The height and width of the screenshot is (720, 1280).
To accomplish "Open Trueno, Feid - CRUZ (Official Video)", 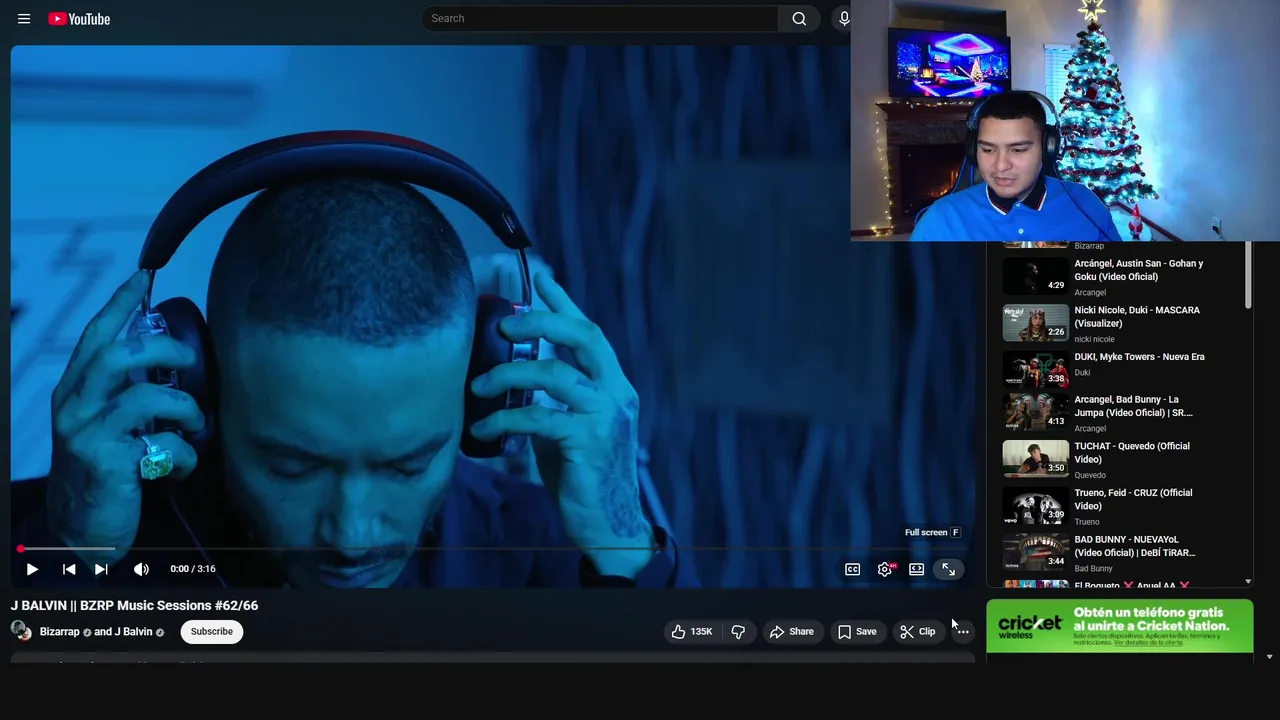I will (1133, 499).
